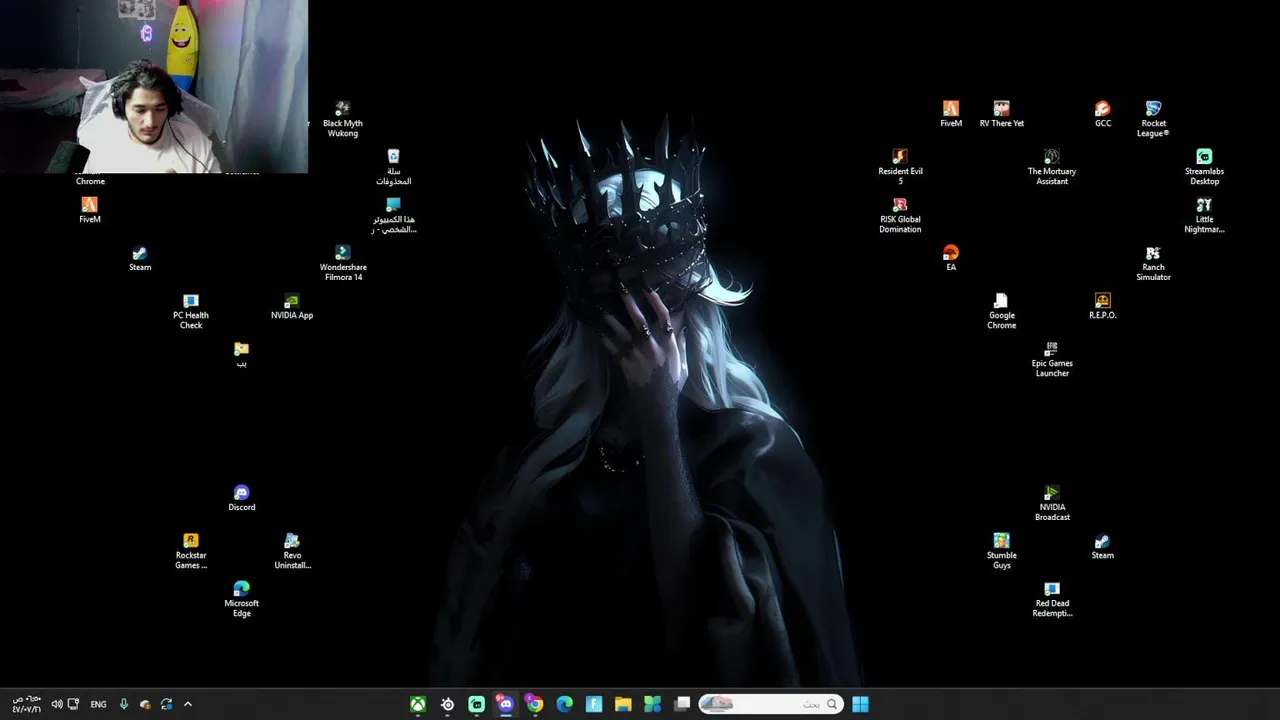Viewport: 1280px width, 720px height.
Task: Open NVIDIA App desktop shortcut
Action: click(x=292, y=306)
